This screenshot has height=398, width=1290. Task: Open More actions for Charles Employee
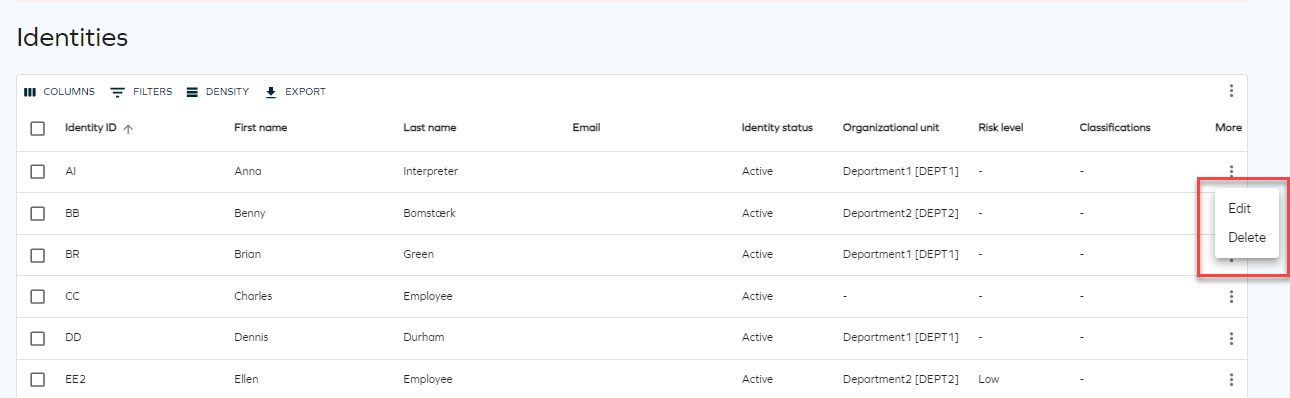[1231, 296]
